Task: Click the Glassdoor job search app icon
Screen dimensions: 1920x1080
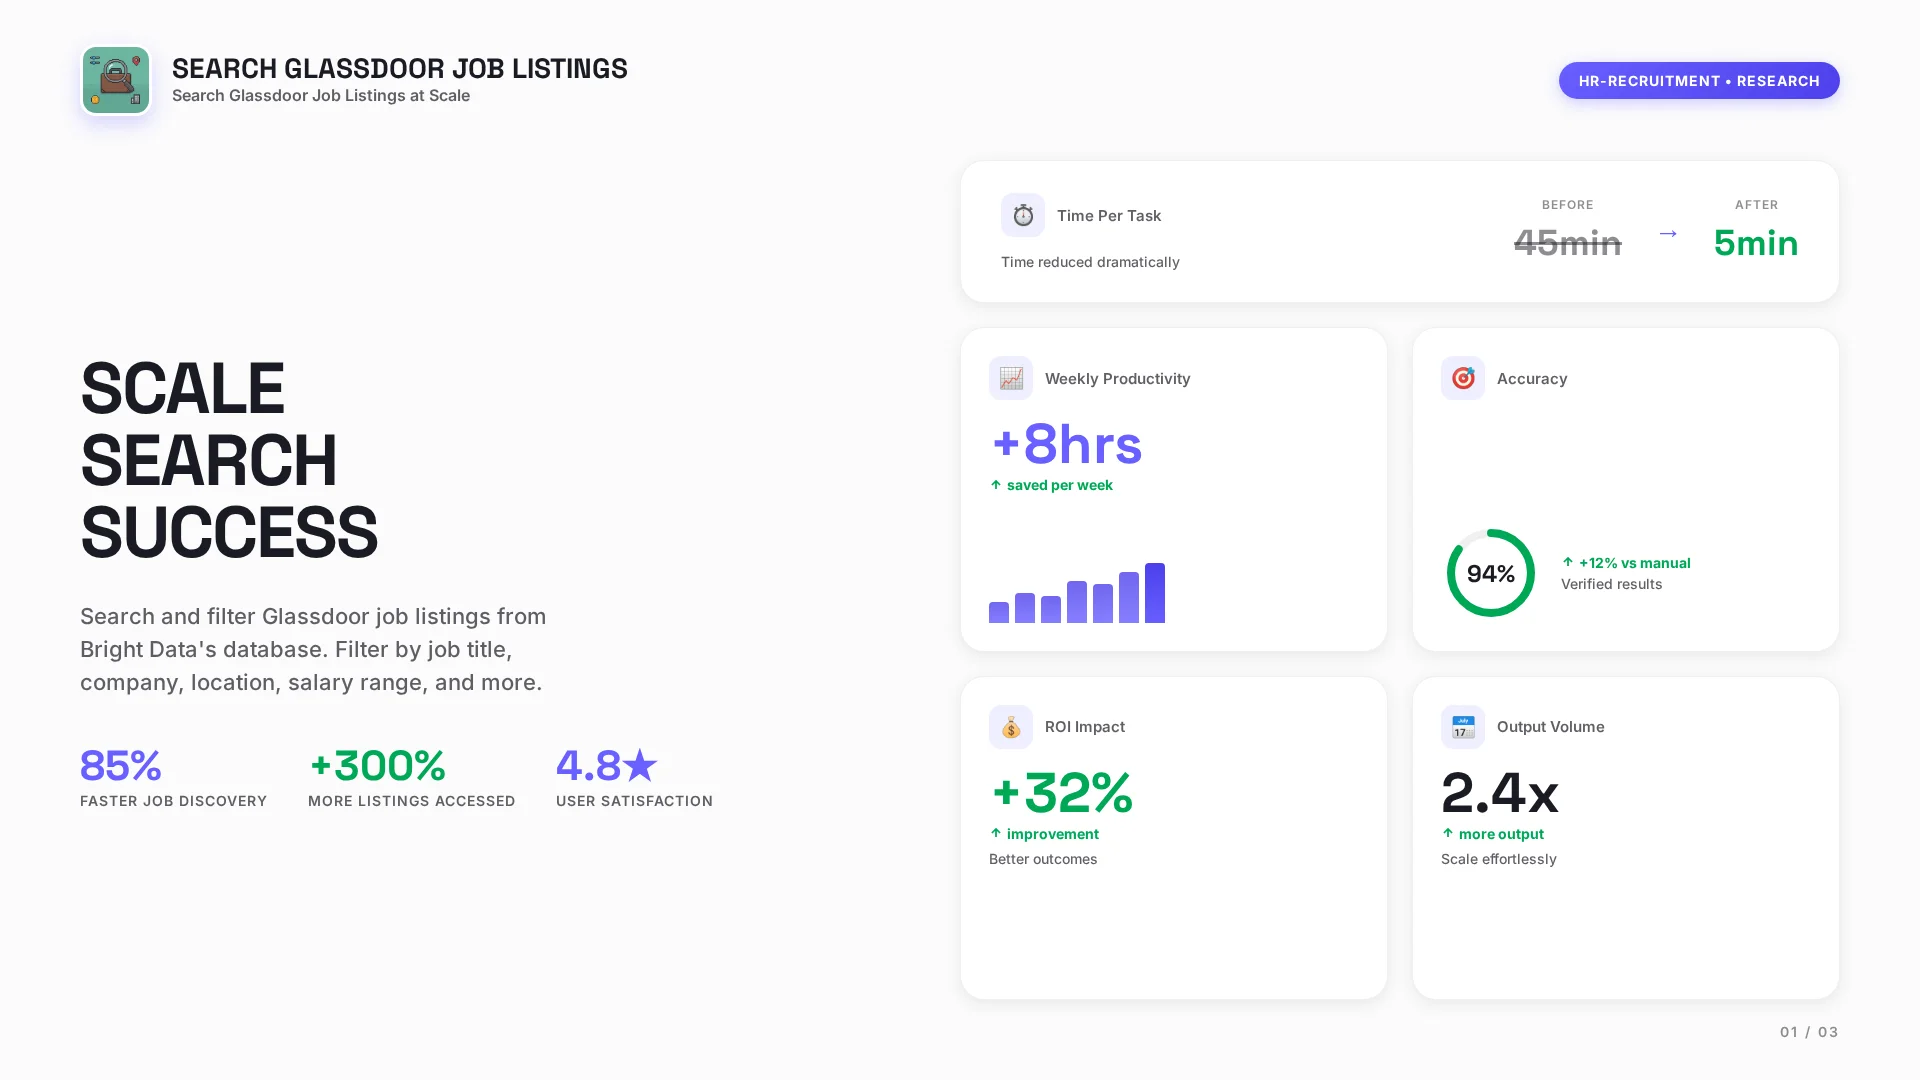Action: pos(116,80)
